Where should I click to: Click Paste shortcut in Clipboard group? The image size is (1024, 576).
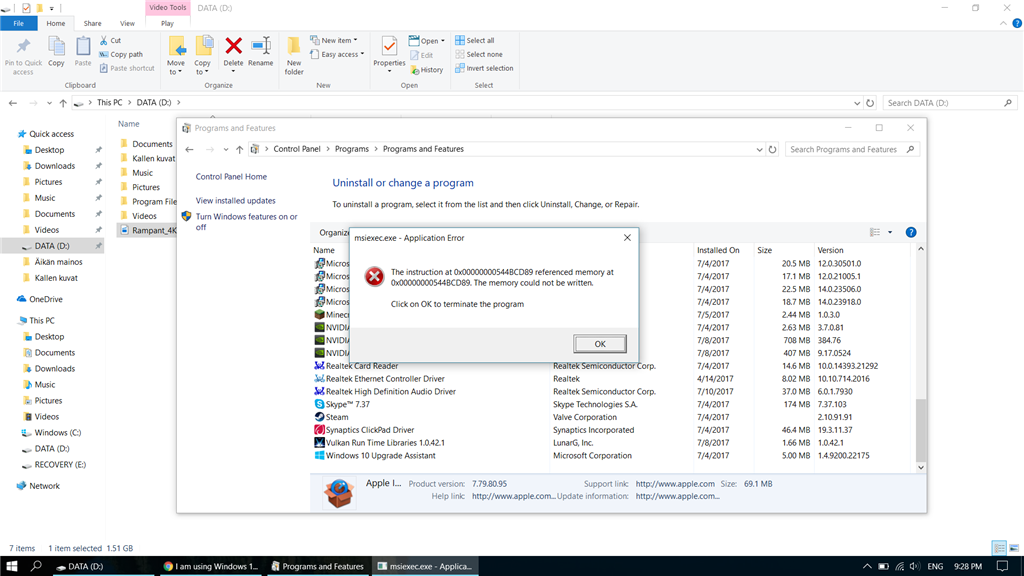[x=127, y=68]
